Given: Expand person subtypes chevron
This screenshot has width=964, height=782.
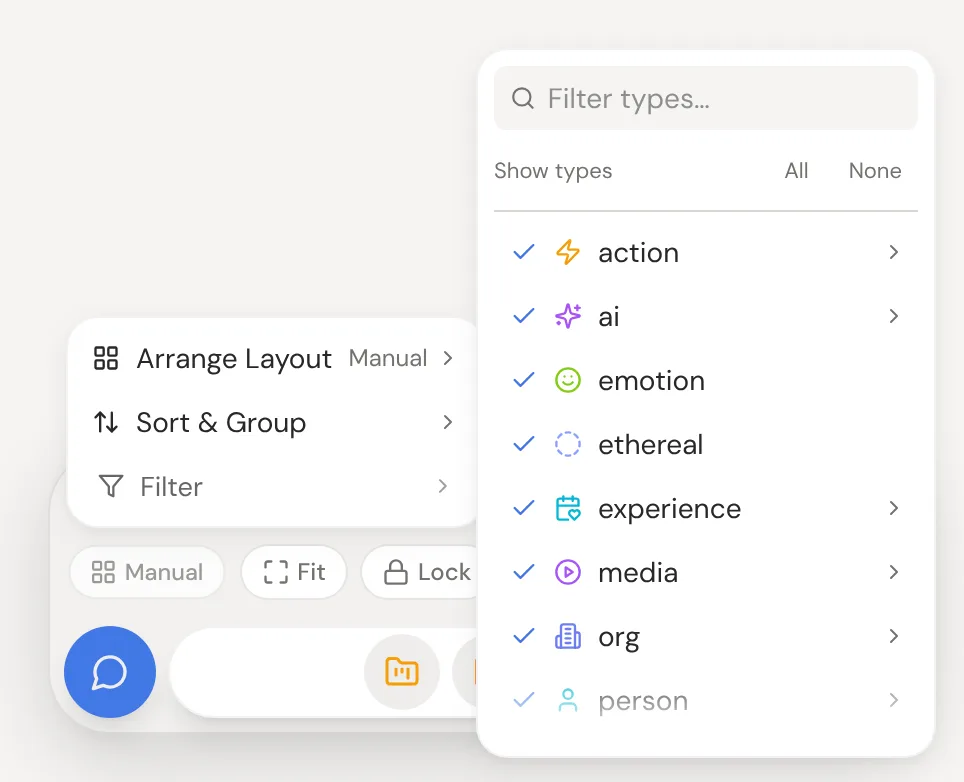Looking at the screenshot, I should coord(894,700).
